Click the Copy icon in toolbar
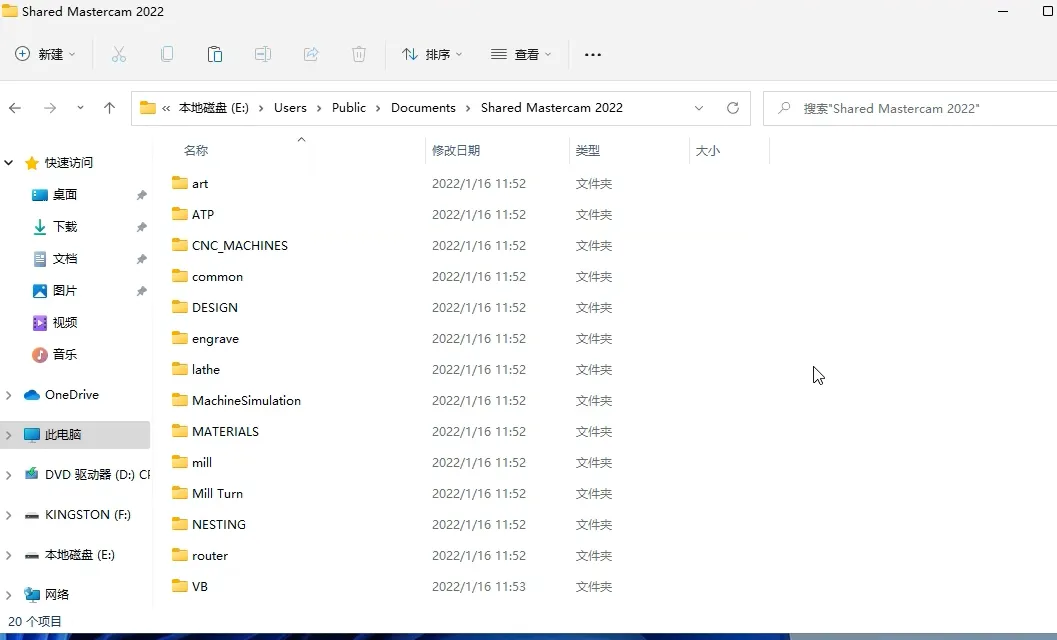Viewport: 1057px width, 640px height. [167, 55]
